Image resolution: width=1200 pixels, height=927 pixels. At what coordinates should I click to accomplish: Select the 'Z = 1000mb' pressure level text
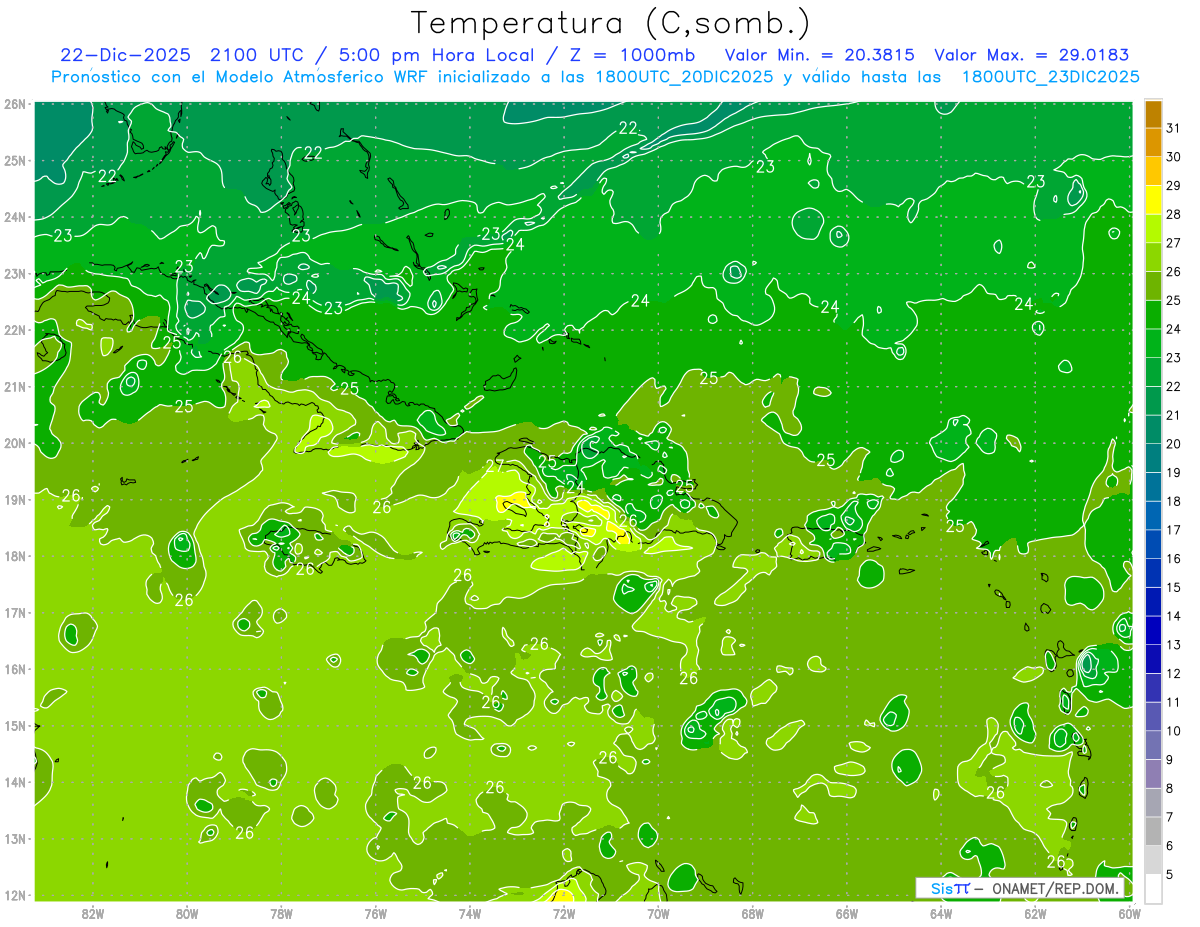coord(634,55)
